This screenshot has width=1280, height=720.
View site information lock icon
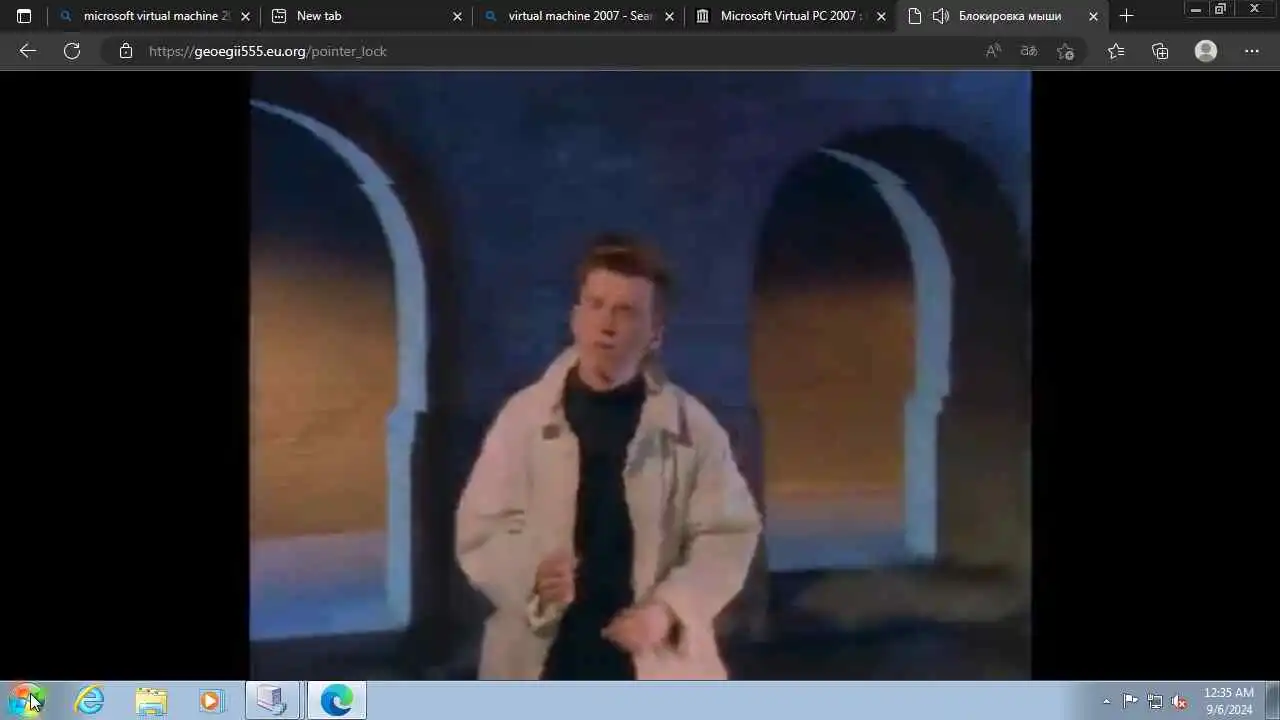[125, 51]
